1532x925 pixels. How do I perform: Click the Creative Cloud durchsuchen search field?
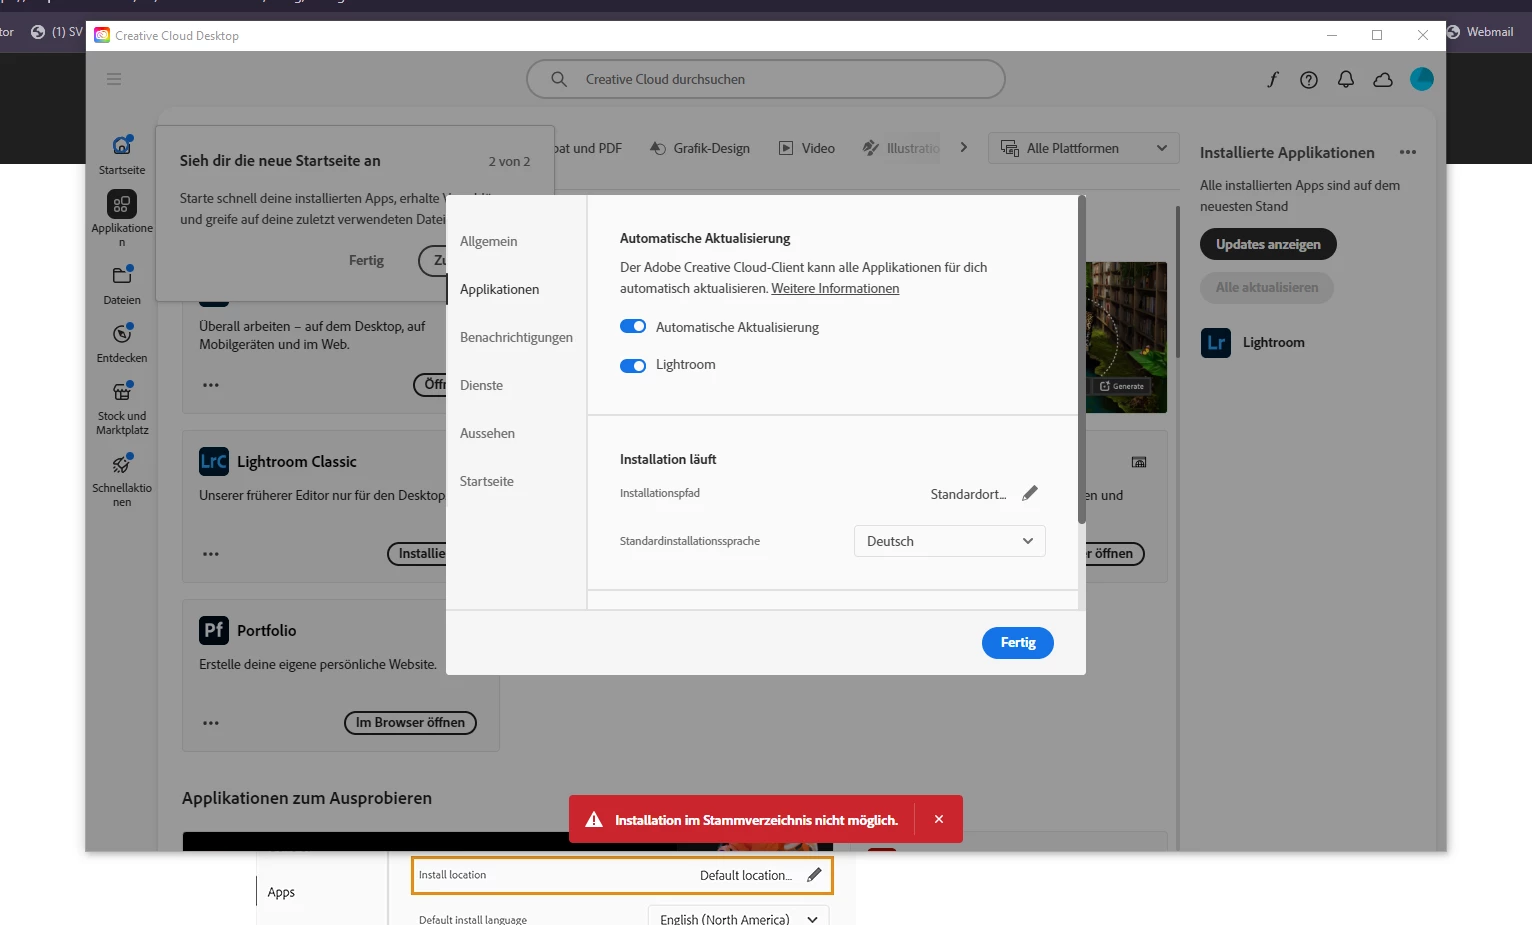coord(765,79)
